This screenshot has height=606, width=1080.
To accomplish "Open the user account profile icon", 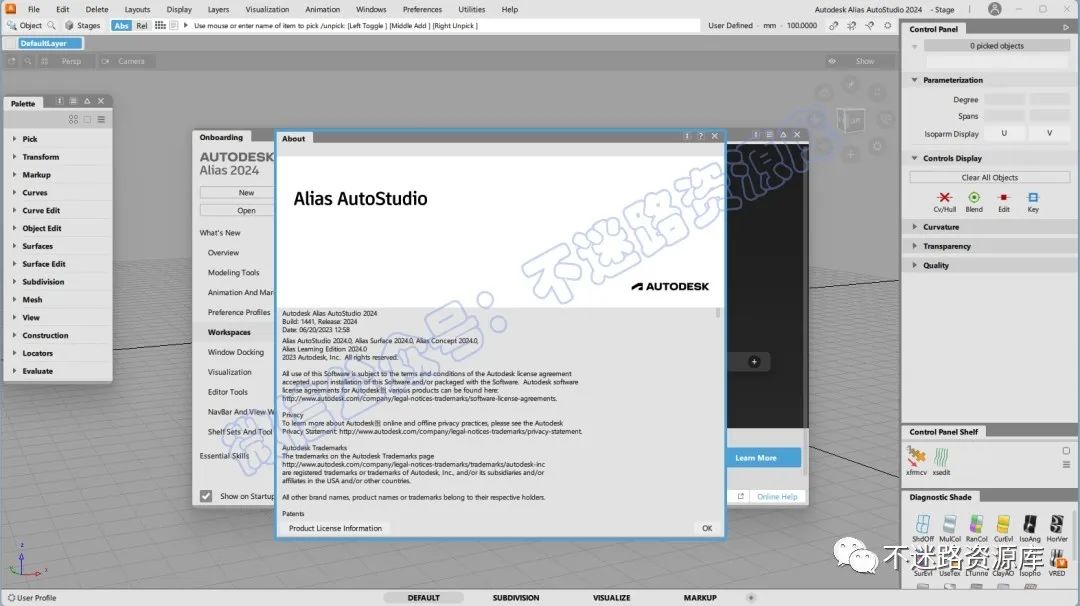I will [994, 9].
